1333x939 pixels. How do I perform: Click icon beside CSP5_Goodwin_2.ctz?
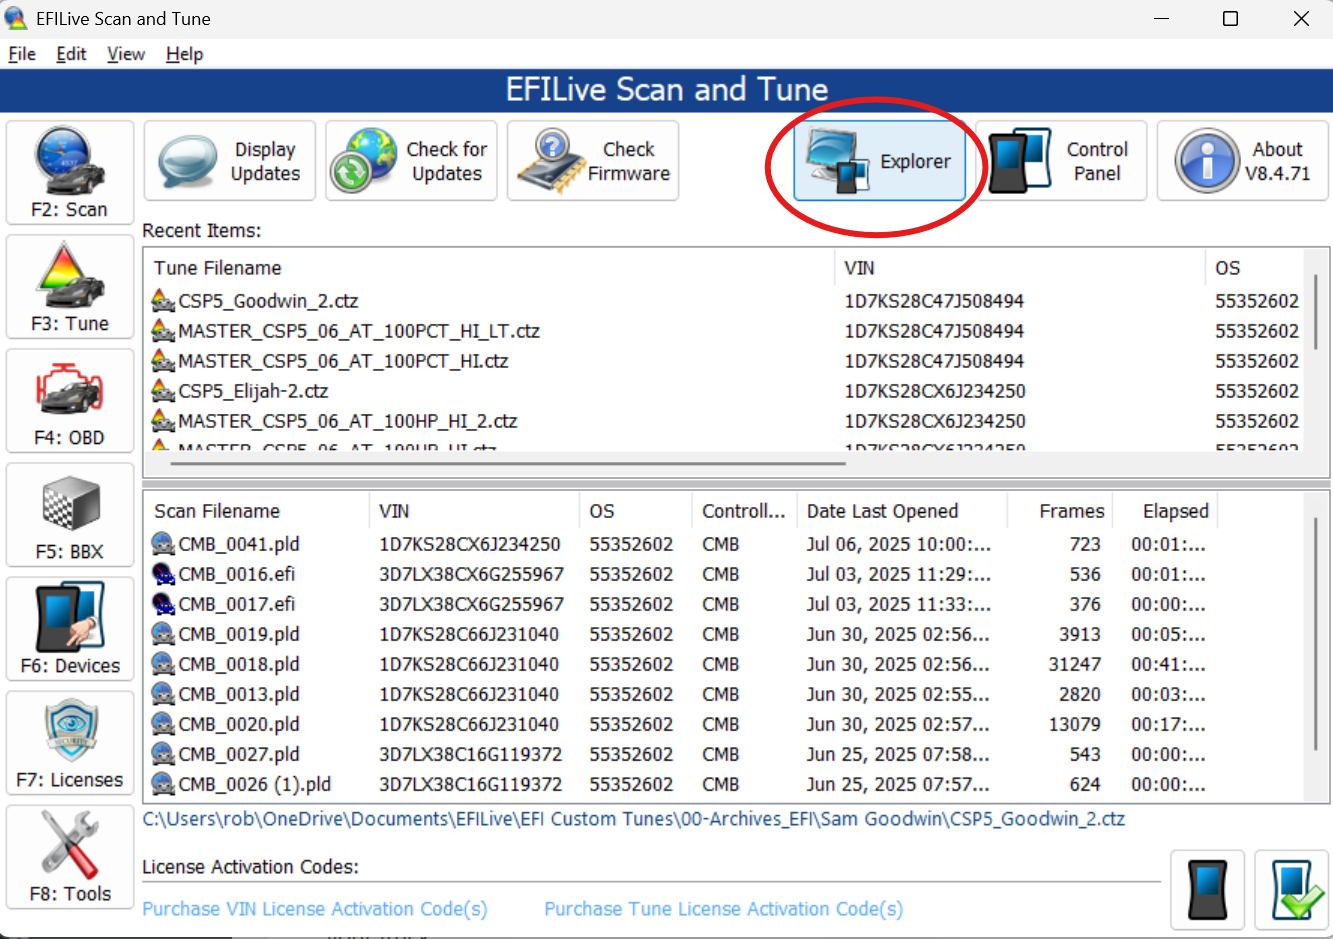point(163,301)
